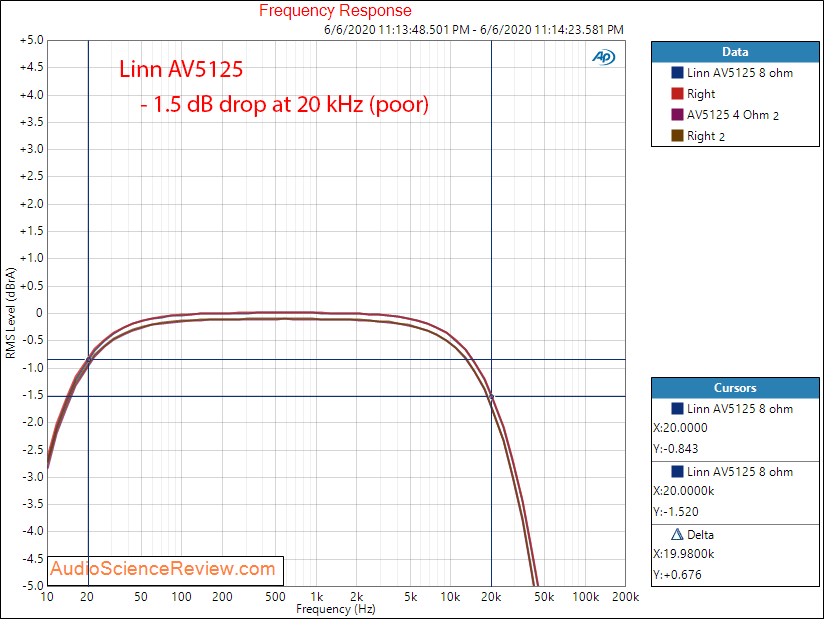Click the first cursor's Linn AV5125 8 ohm label
Image resolution: width=824 pixels, height=619 pixels.
(740, 409)
